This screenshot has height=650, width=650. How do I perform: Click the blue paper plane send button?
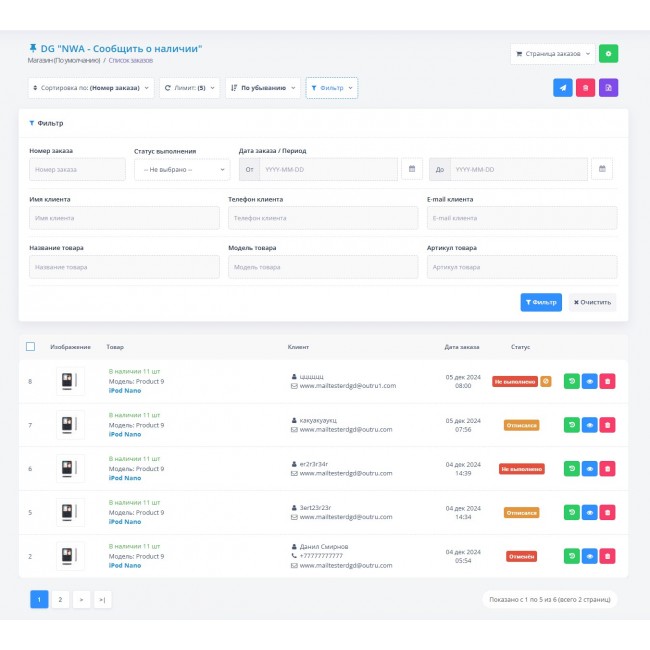click(x=563, y=88)
